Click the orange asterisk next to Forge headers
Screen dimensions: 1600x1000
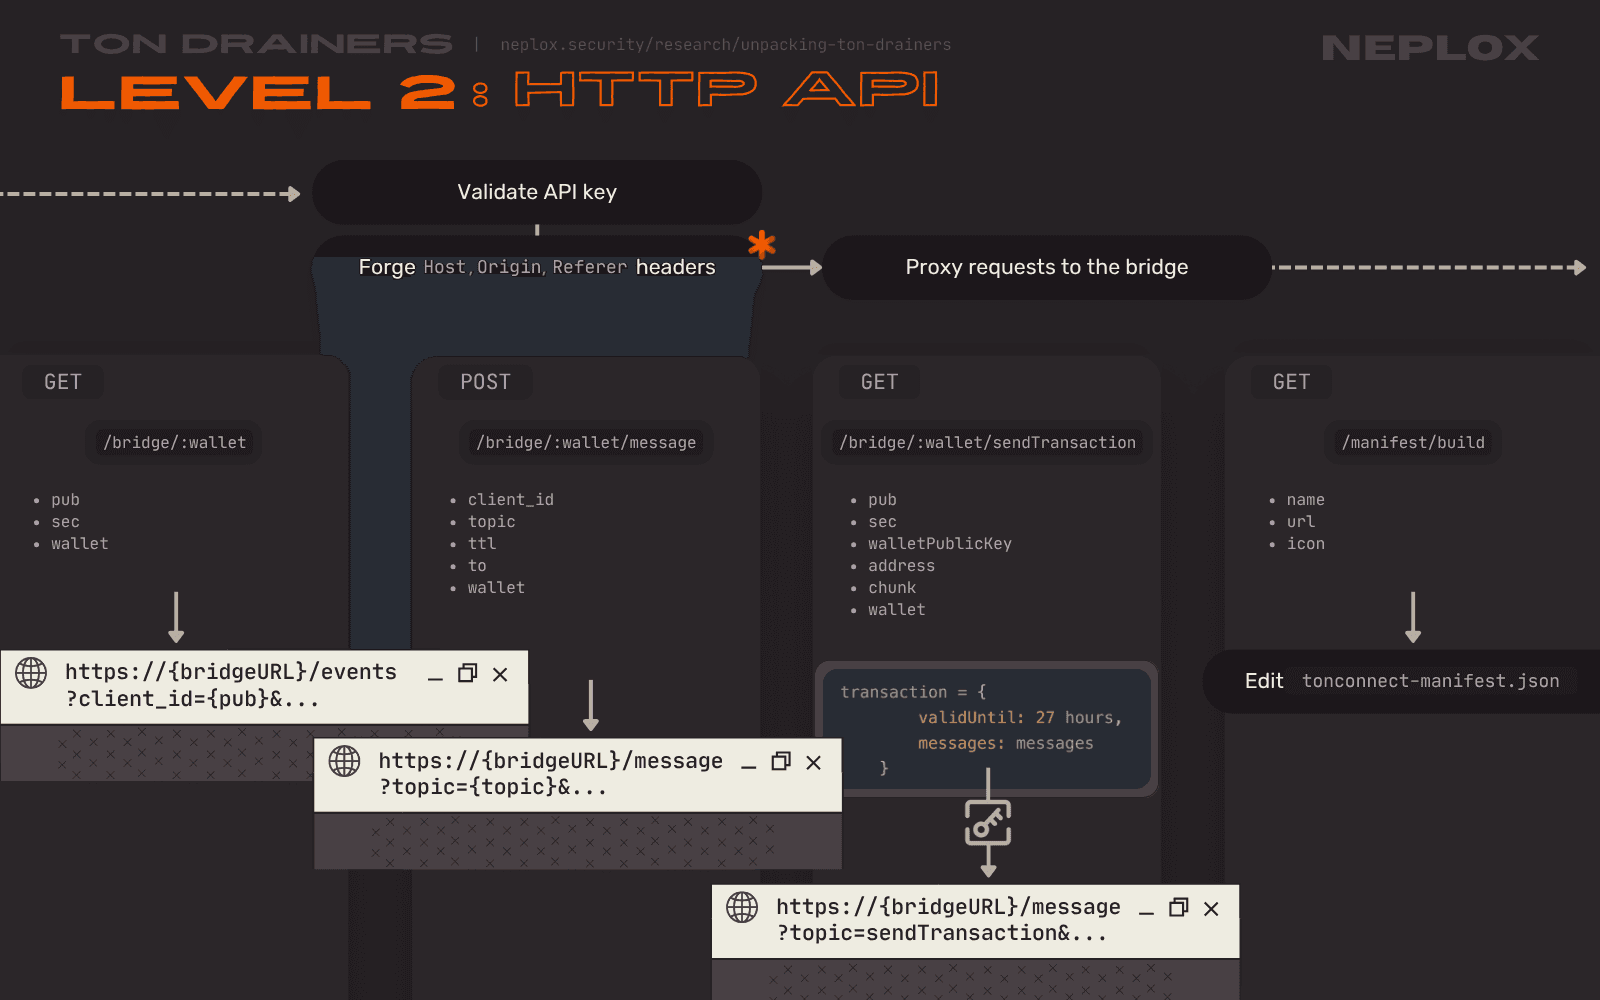point(762,244)
